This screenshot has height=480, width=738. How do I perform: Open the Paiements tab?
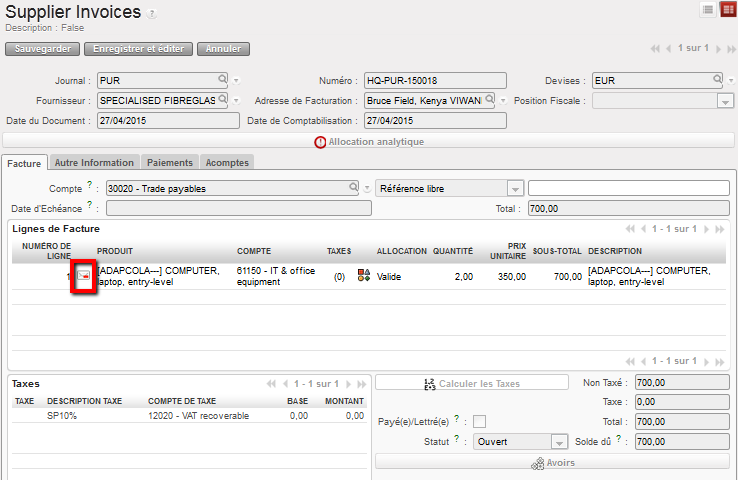170,162
